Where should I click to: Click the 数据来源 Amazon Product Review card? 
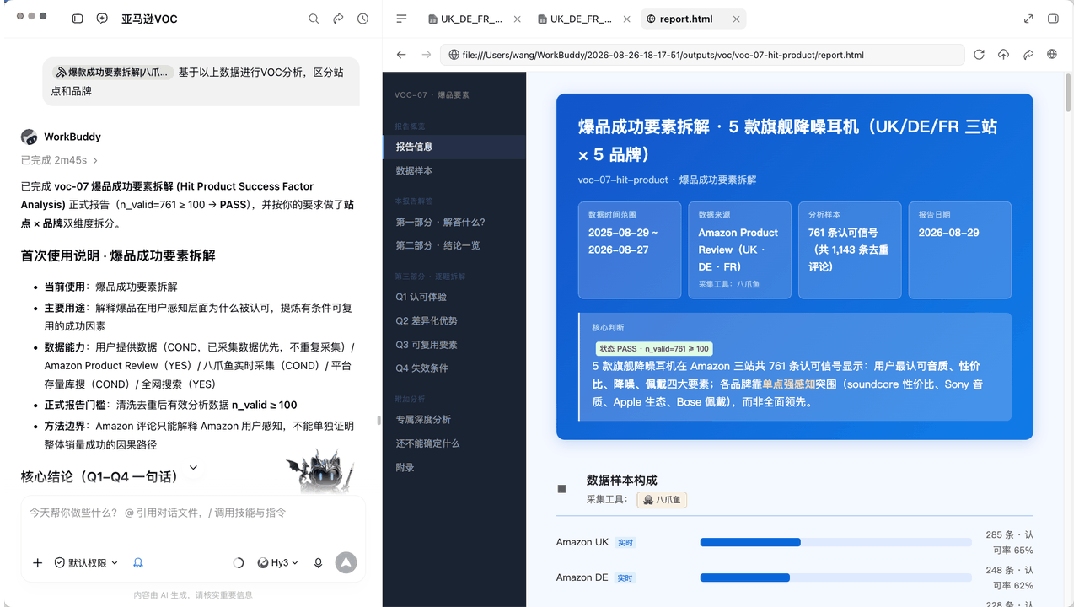(740, 250)
